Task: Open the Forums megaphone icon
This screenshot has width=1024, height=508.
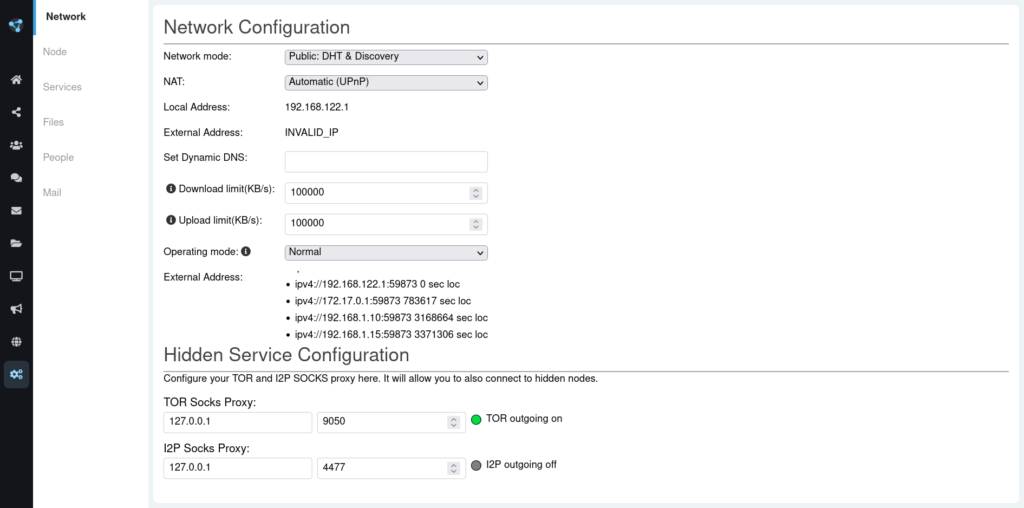Action: pyautogui.click(x=16, y=309)
